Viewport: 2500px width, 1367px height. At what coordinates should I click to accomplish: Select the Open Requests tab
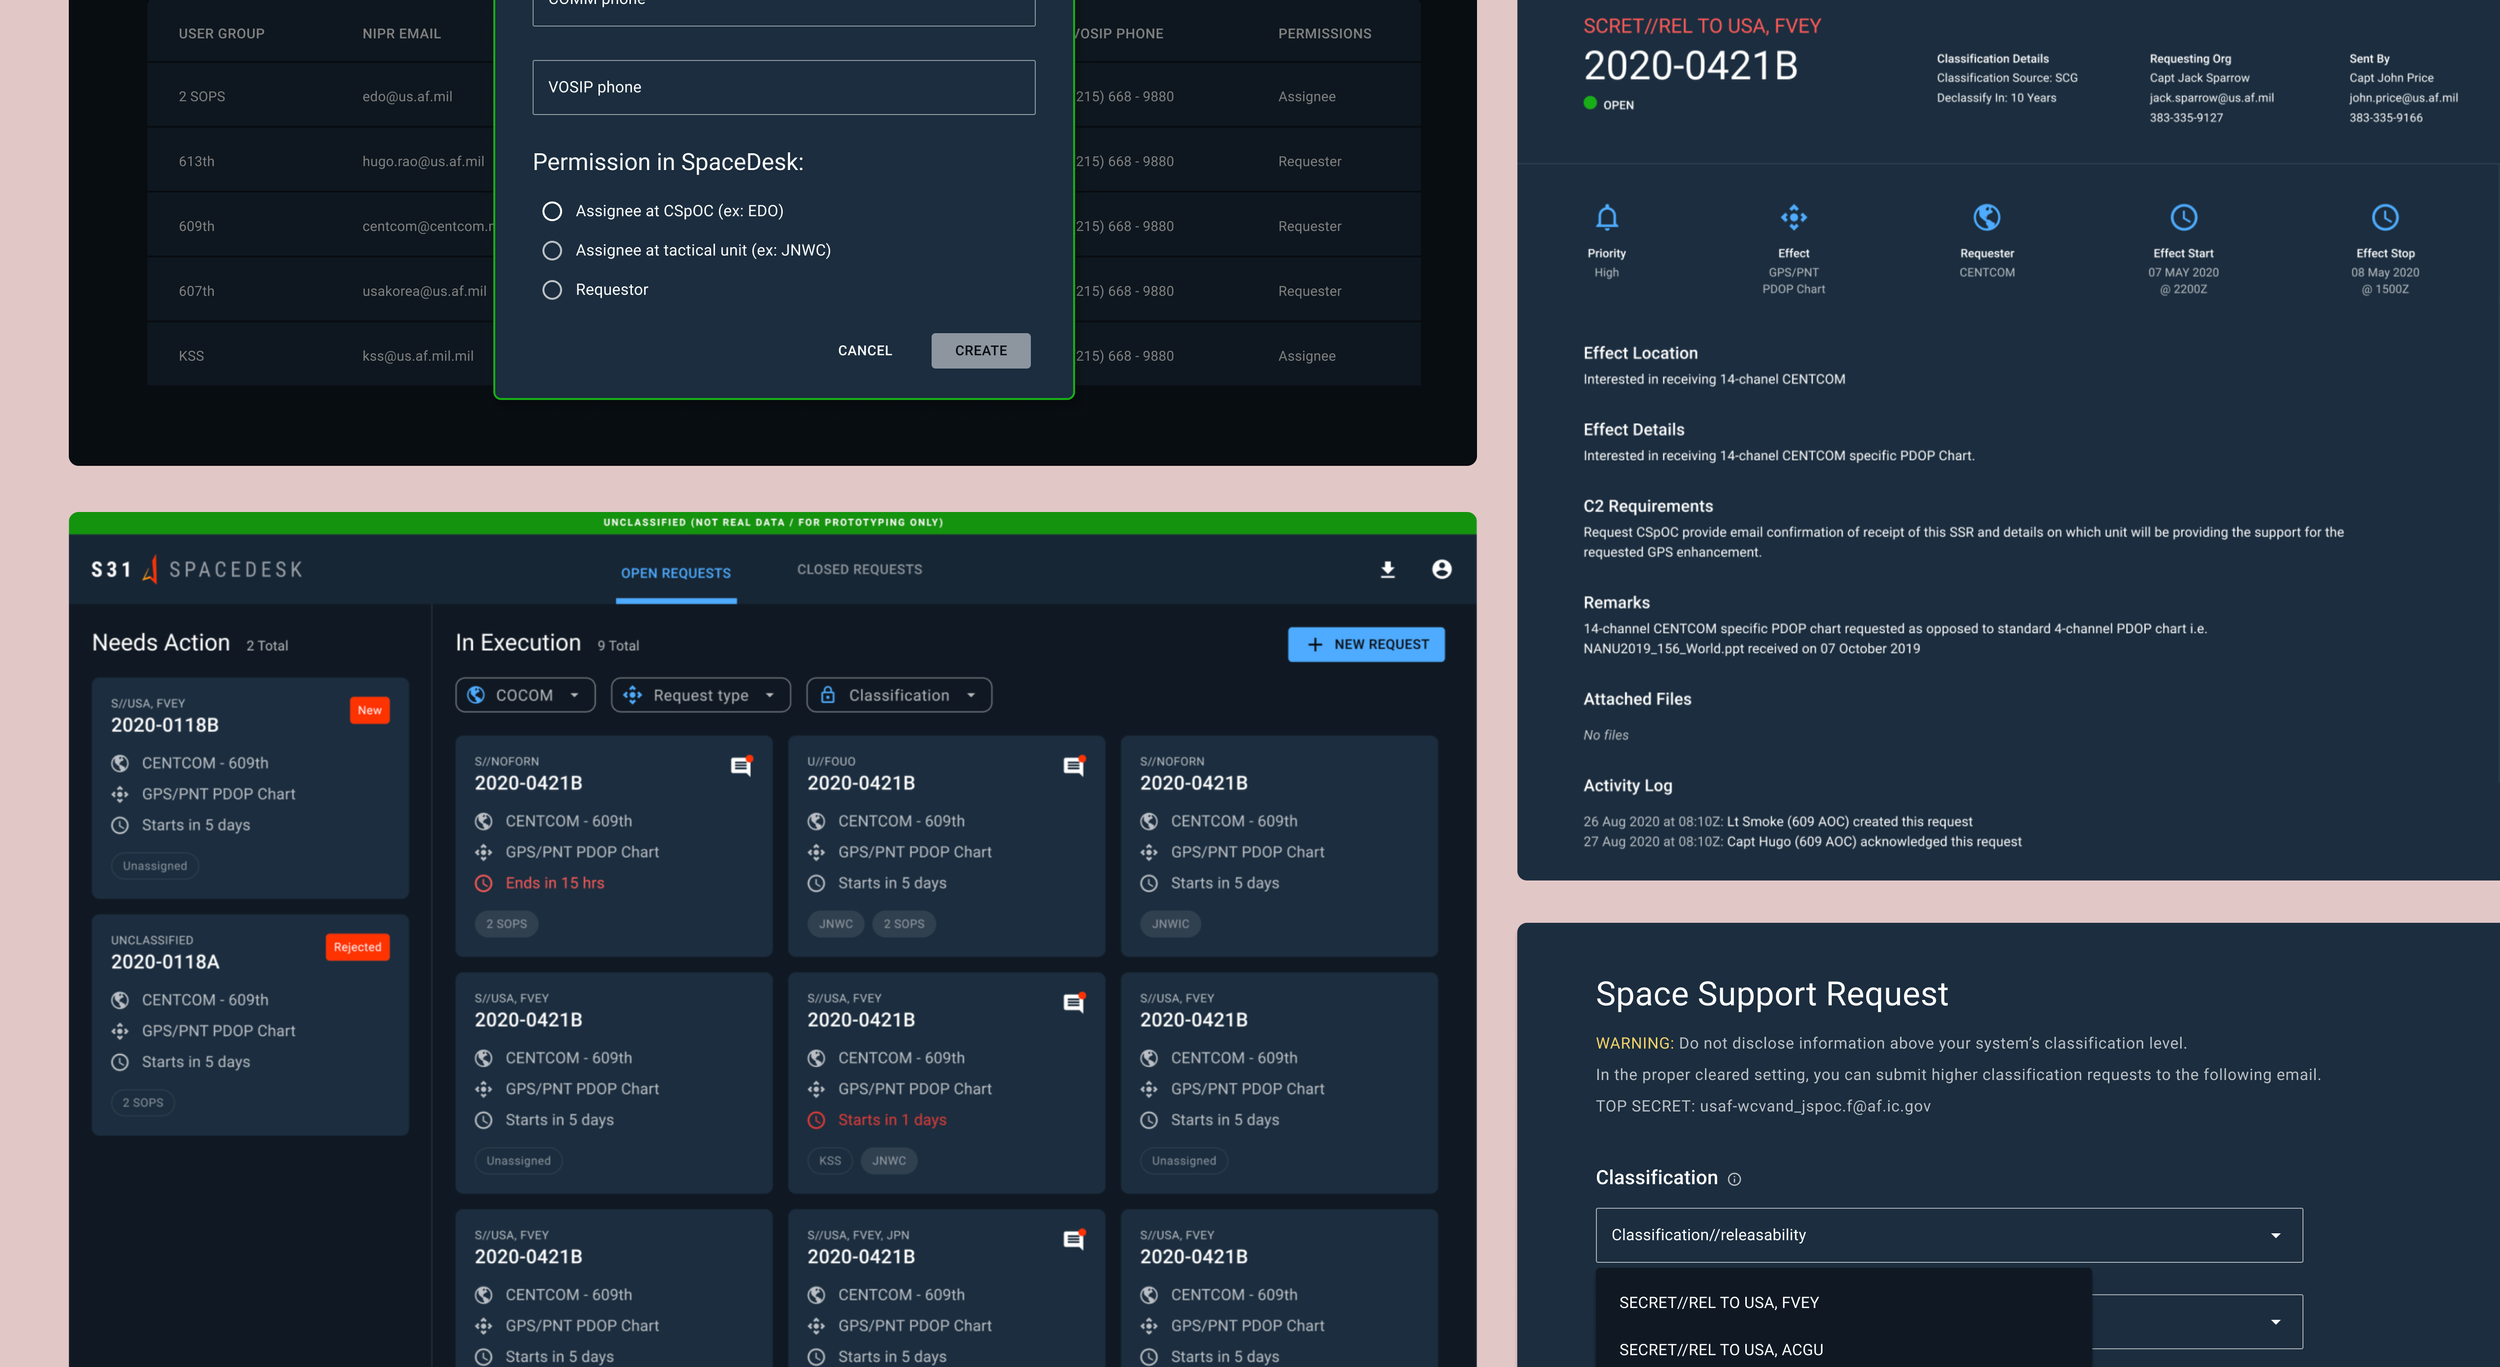(676, 573)
